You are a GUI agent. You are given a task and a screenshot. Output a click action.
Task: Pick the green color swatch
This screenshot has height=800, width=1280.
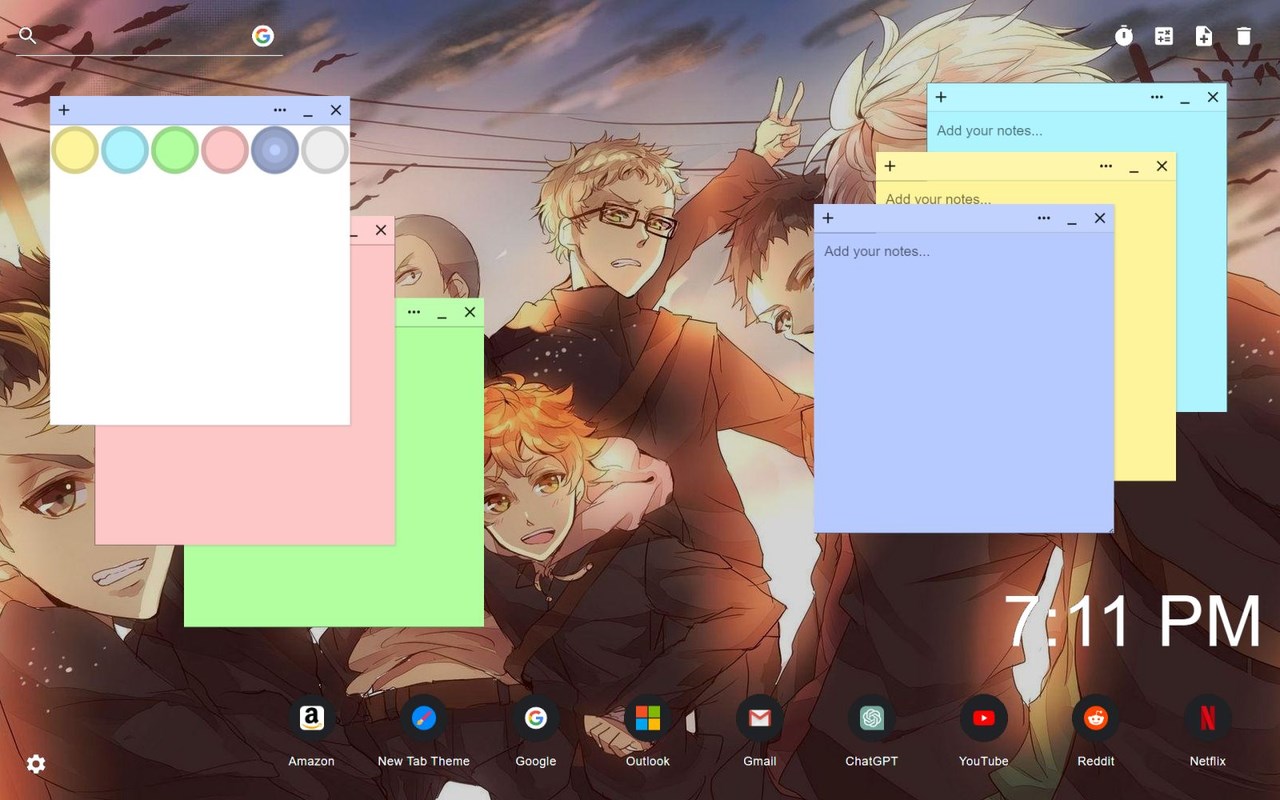(175, 150)
